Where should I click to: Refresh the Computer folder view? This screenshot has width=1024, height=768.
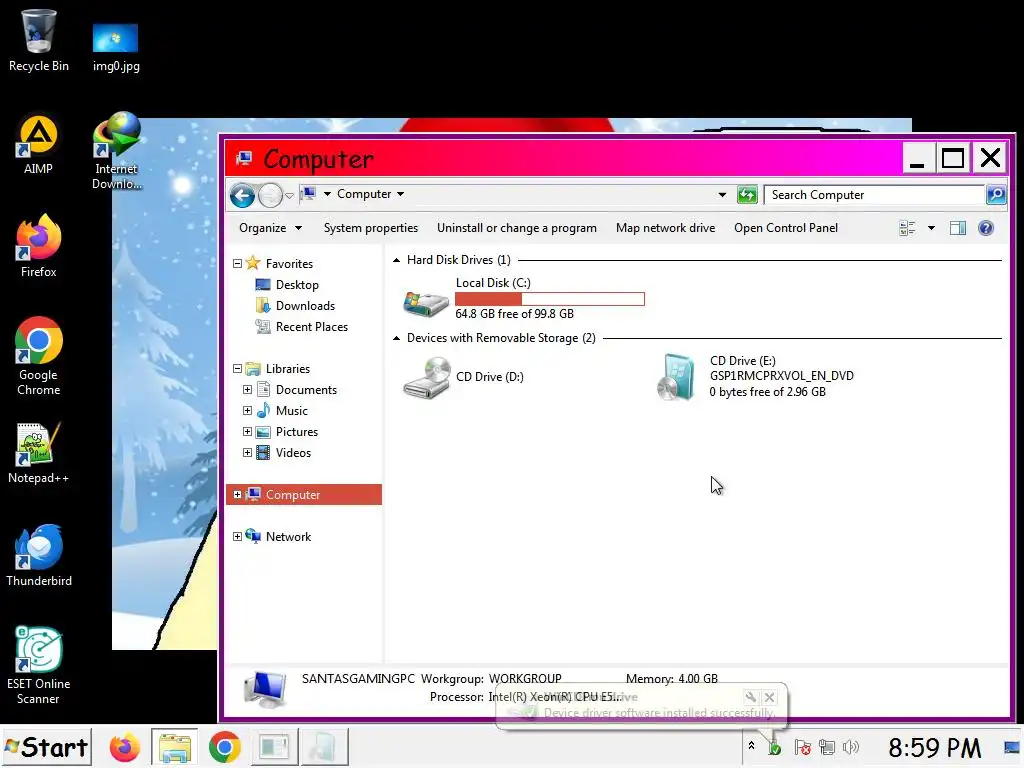point(746,195)
